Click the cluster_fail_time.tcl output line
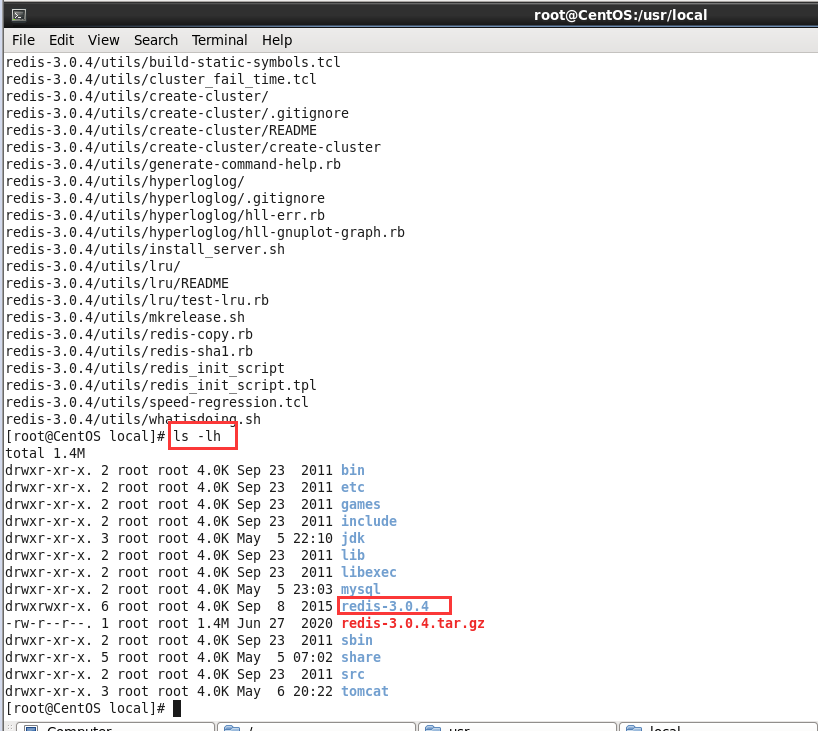 (161, 79)
